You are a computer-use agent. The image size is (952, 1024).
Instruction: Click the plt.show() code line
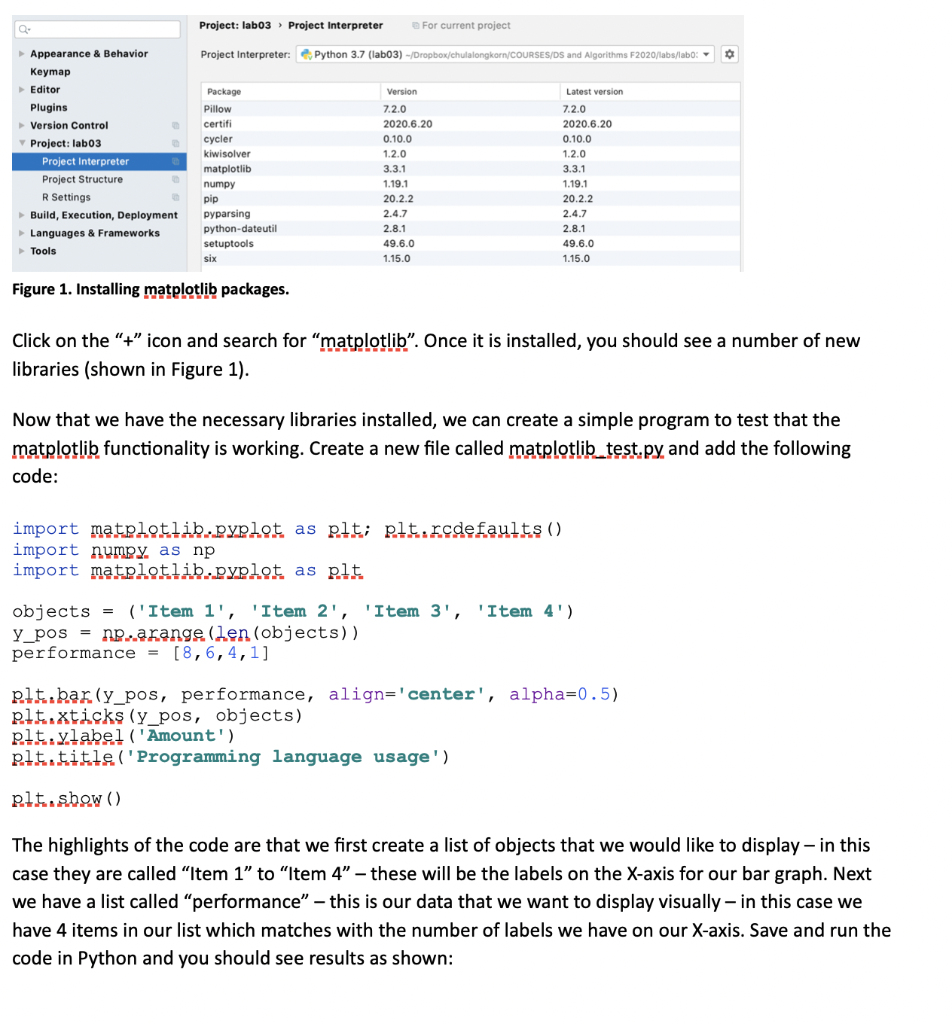tap(67, 799)
